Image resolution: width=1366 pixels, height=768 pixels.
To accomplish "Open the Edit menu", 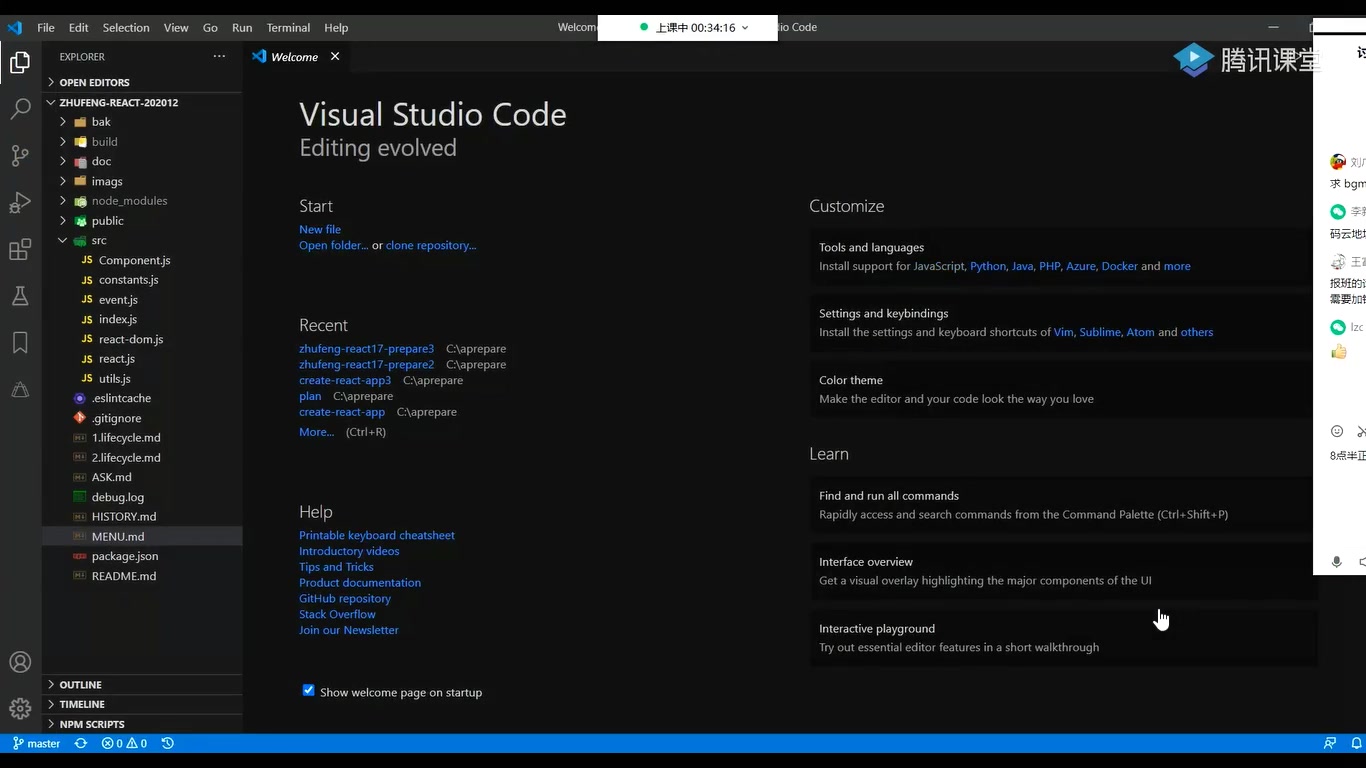I will coord(79,28).
